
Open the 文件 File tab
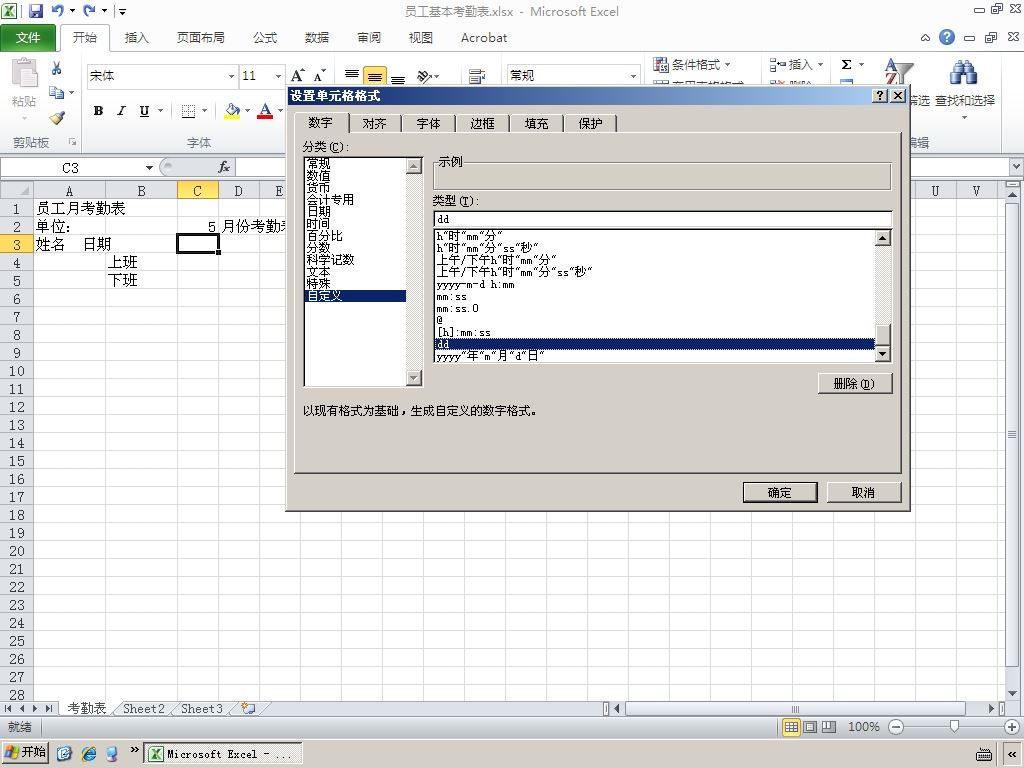(28, 38)
